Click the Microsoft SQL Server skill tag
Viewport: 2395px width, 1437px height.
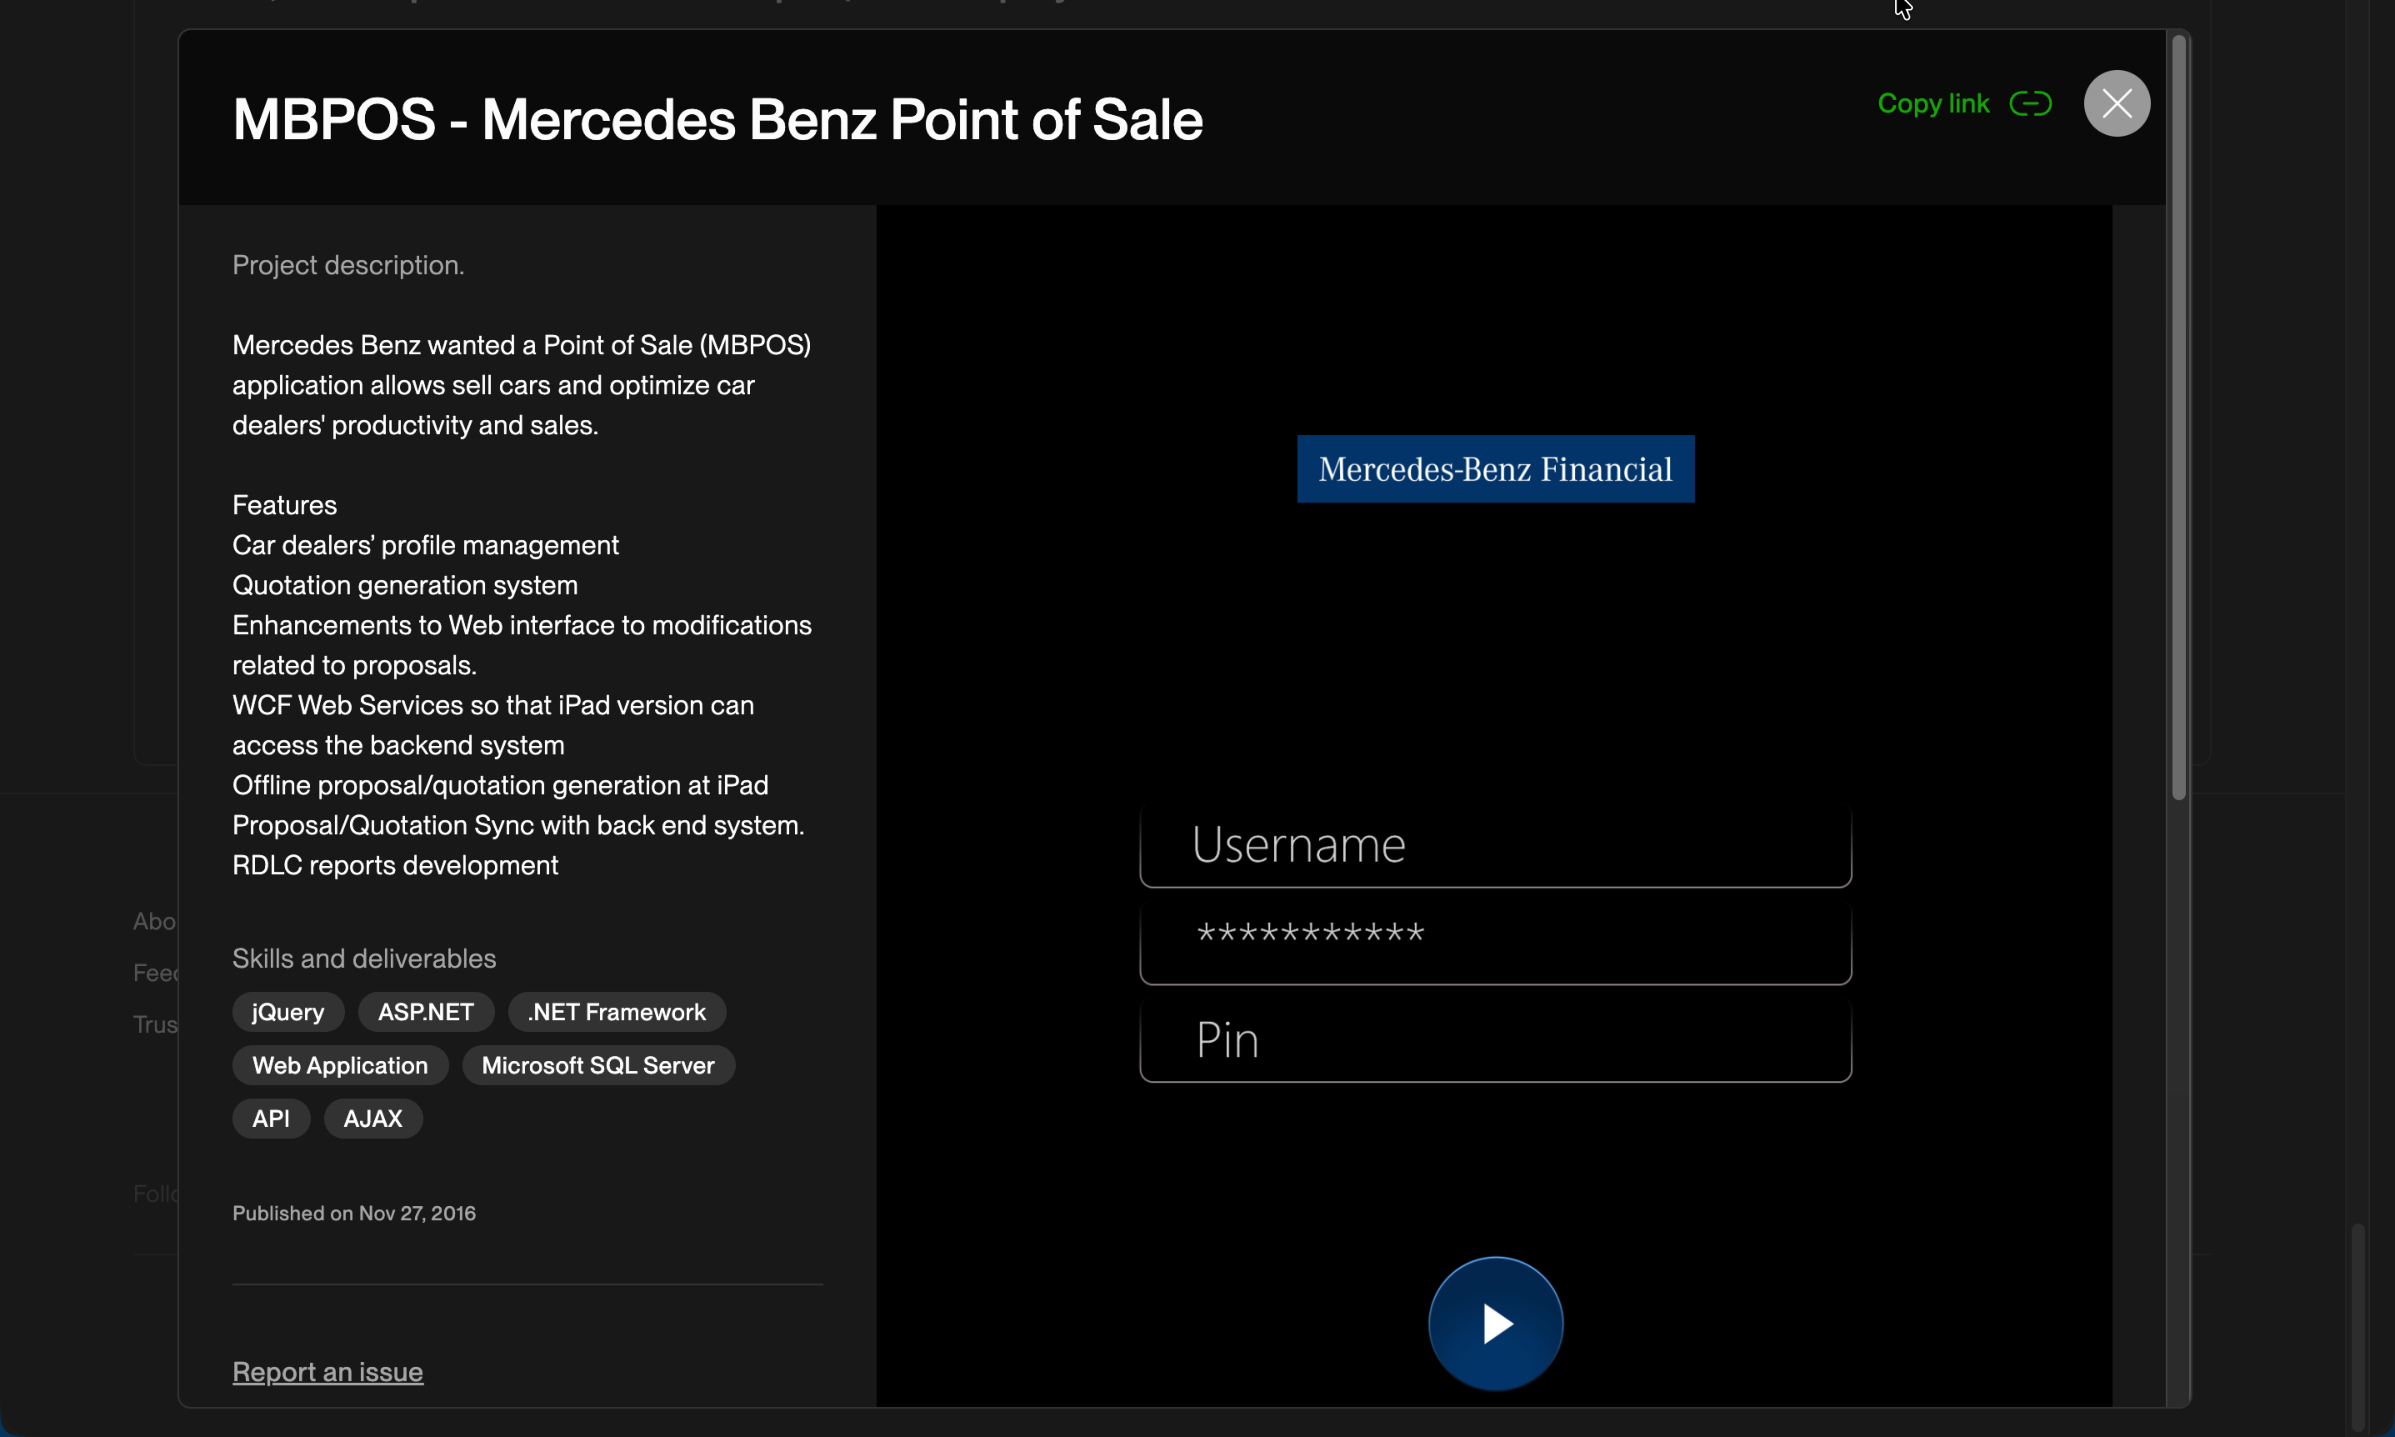[599, 1065]
